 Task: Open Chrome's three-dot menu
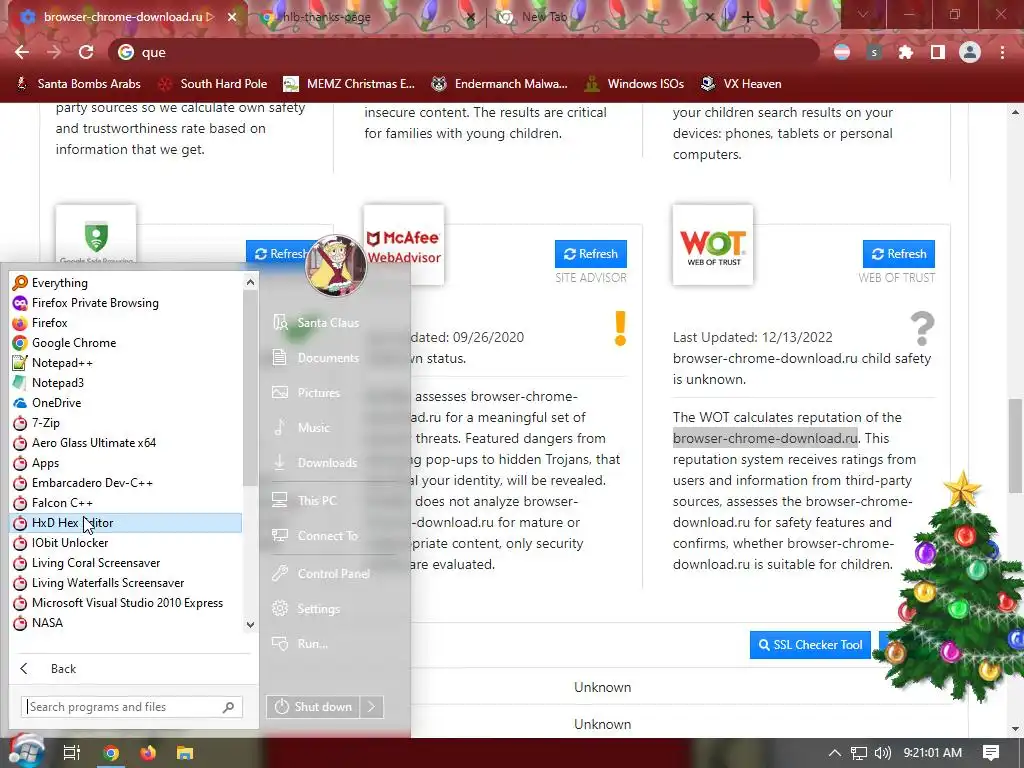click(1002, 52)
